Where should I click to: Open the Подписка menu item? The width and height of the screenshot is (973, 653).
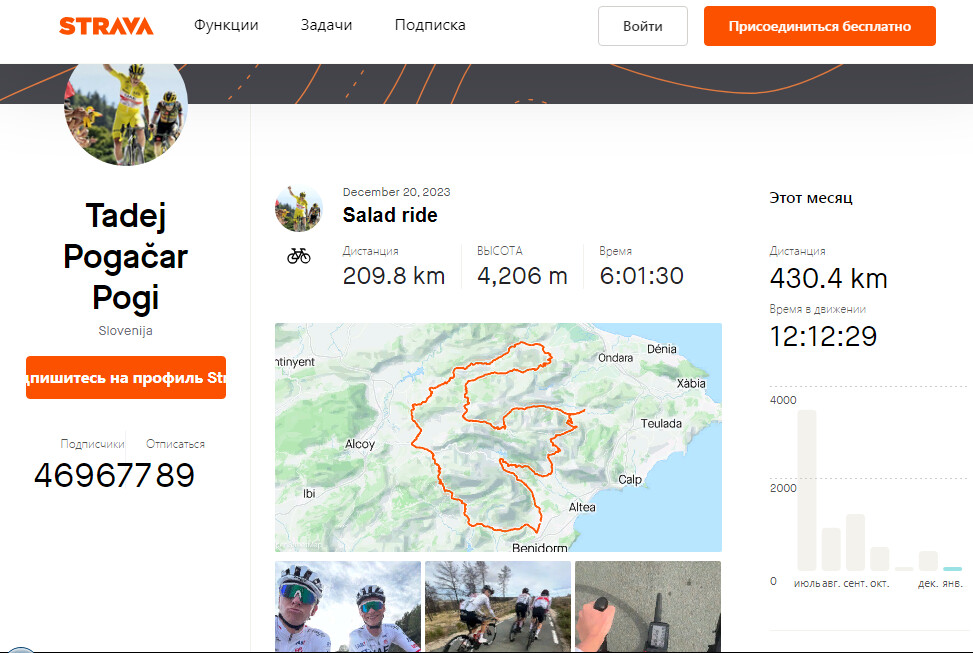pyautogui.click(x=430, y=25)
